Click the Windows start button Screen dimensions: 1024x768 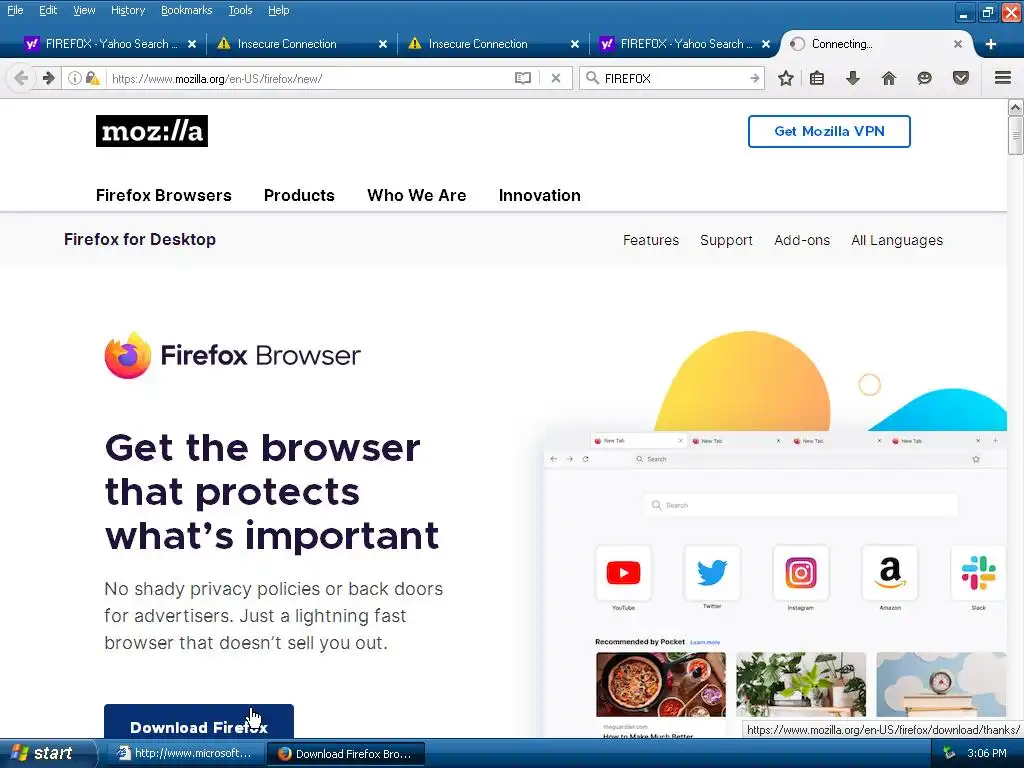tap(47, 754)
